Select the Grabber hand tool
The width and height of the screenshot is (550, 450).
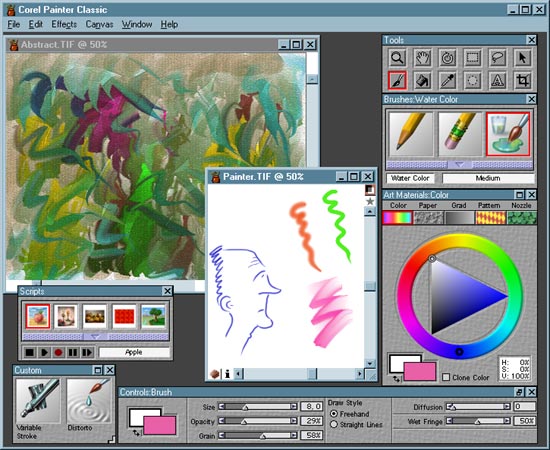(x=422, y=58)
